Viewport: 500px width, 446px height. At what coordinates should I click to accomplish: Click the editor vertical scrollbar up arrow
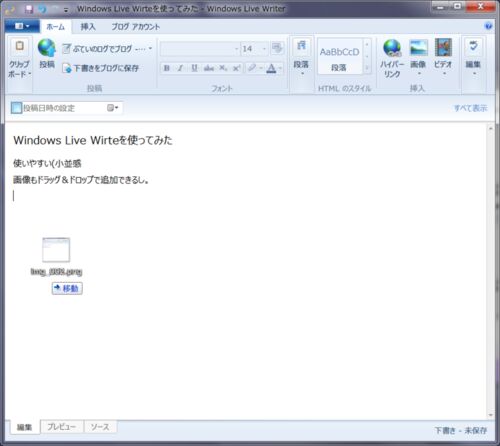pos(491,129)
